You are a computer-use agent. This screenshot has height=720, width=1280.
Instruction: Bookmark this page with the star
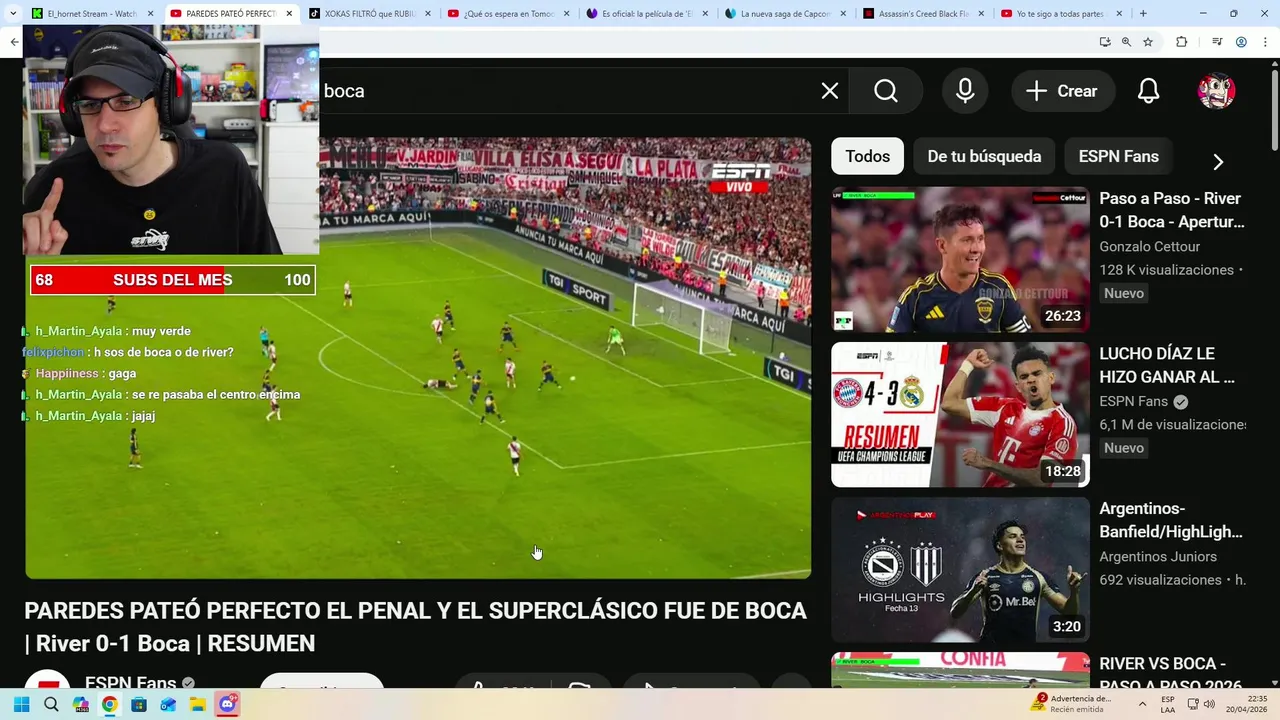(1148, 42)
